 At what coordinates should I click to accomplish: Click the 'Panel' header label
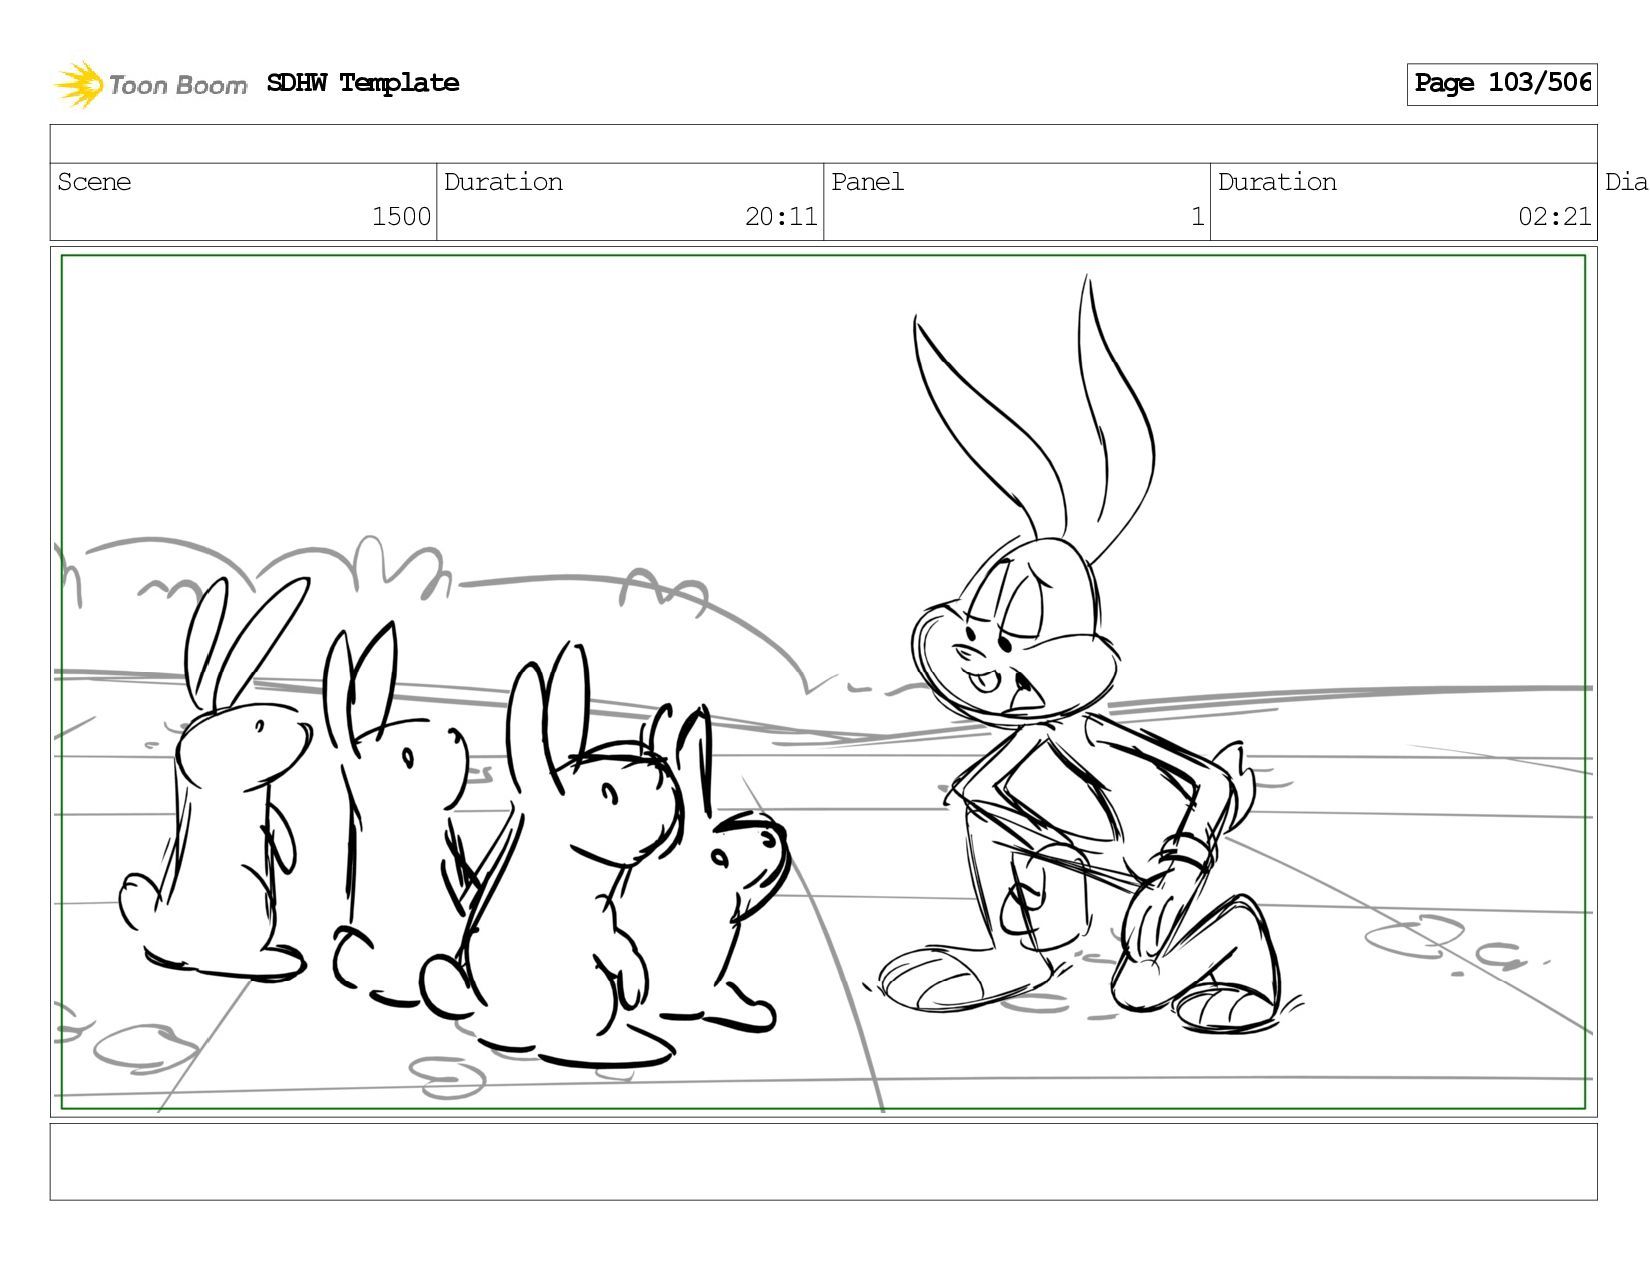867,182
